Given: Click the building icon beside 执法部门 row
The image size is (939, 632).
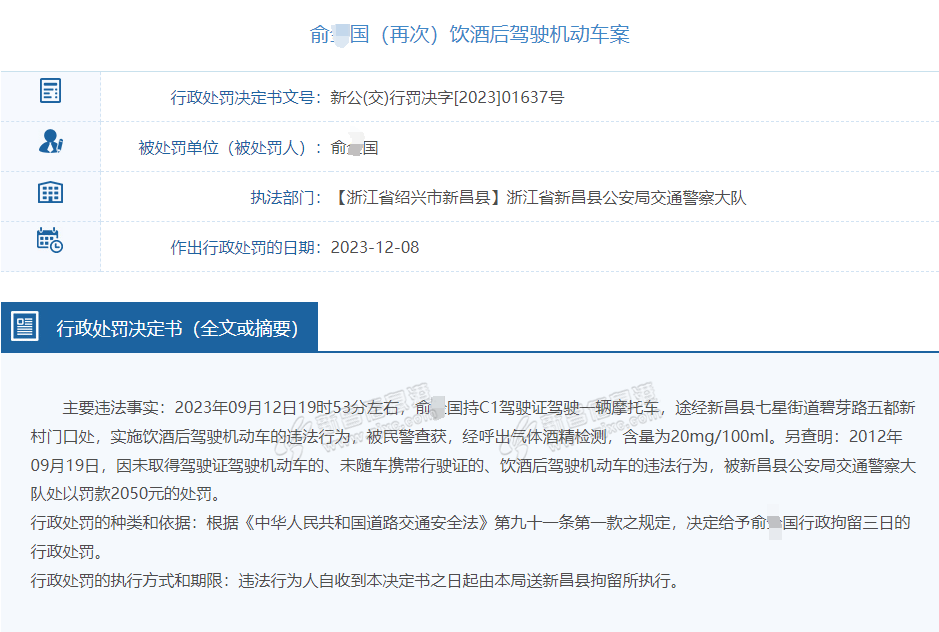Looking at the screenshot, I should tap(50, 193).
